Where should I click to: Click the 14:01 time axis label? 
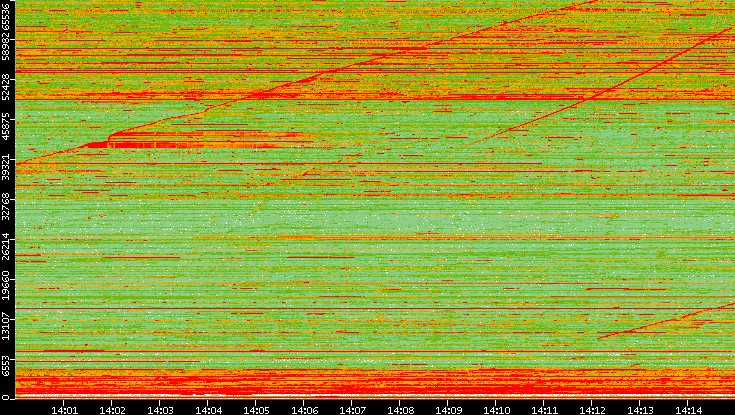[65, 409]
